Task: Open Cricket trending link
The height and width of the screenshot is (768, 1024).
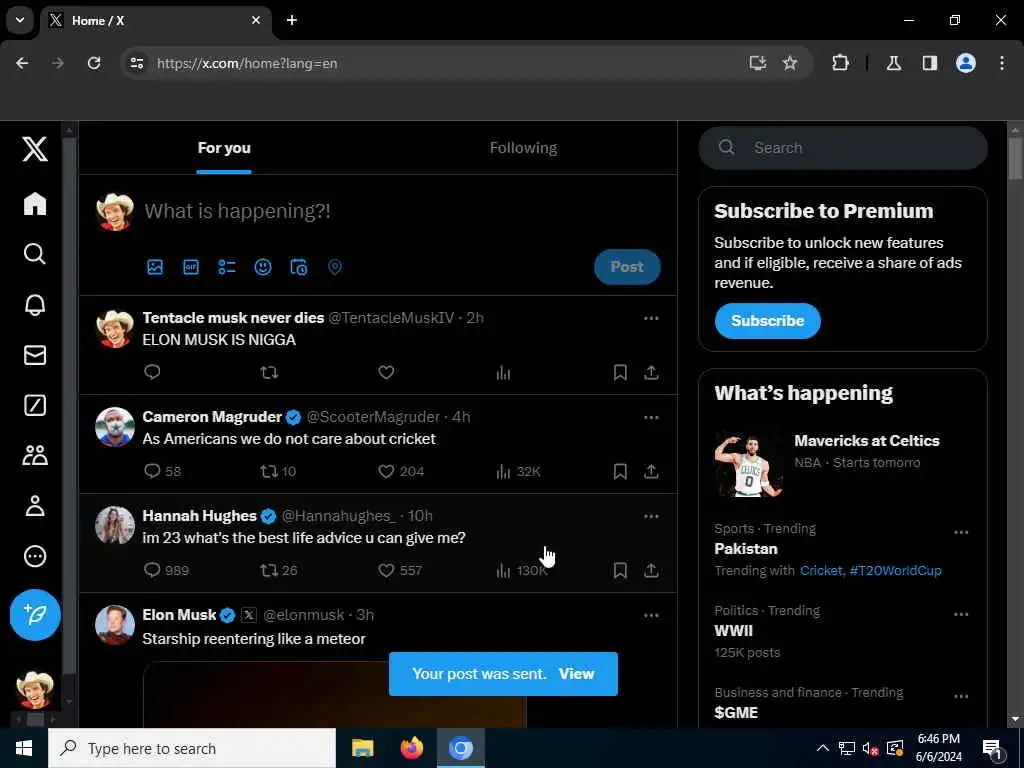Action: point(822,571)
